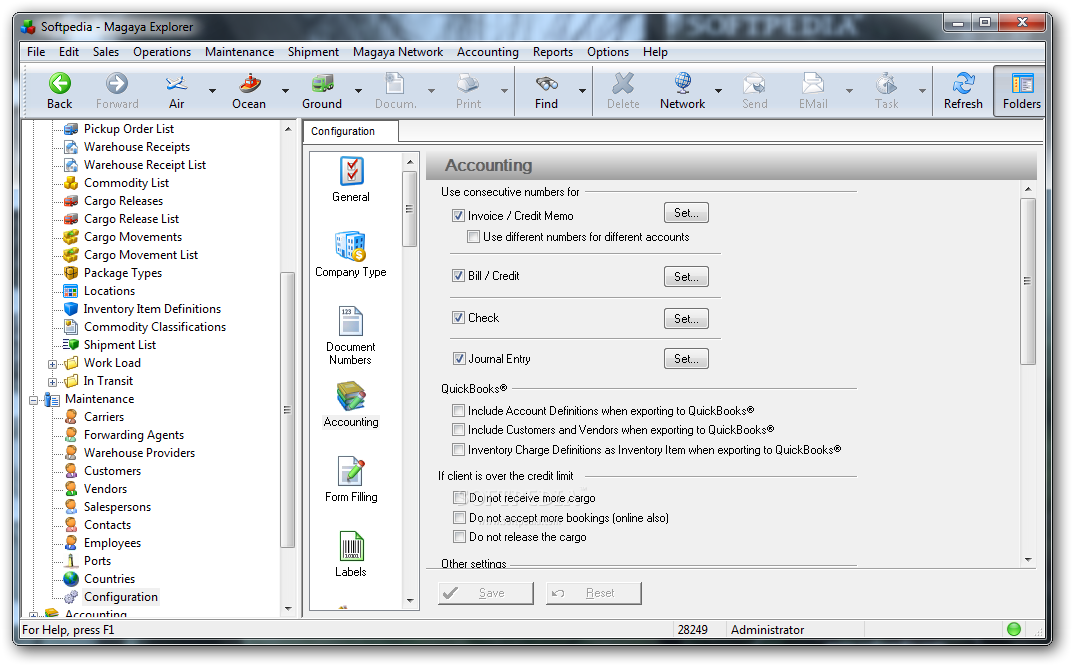Image resolution: width=1073 pixels, height=666 pixels.
Task: Open the Ocean shipments toolbar icon
Action: [249, 84]
